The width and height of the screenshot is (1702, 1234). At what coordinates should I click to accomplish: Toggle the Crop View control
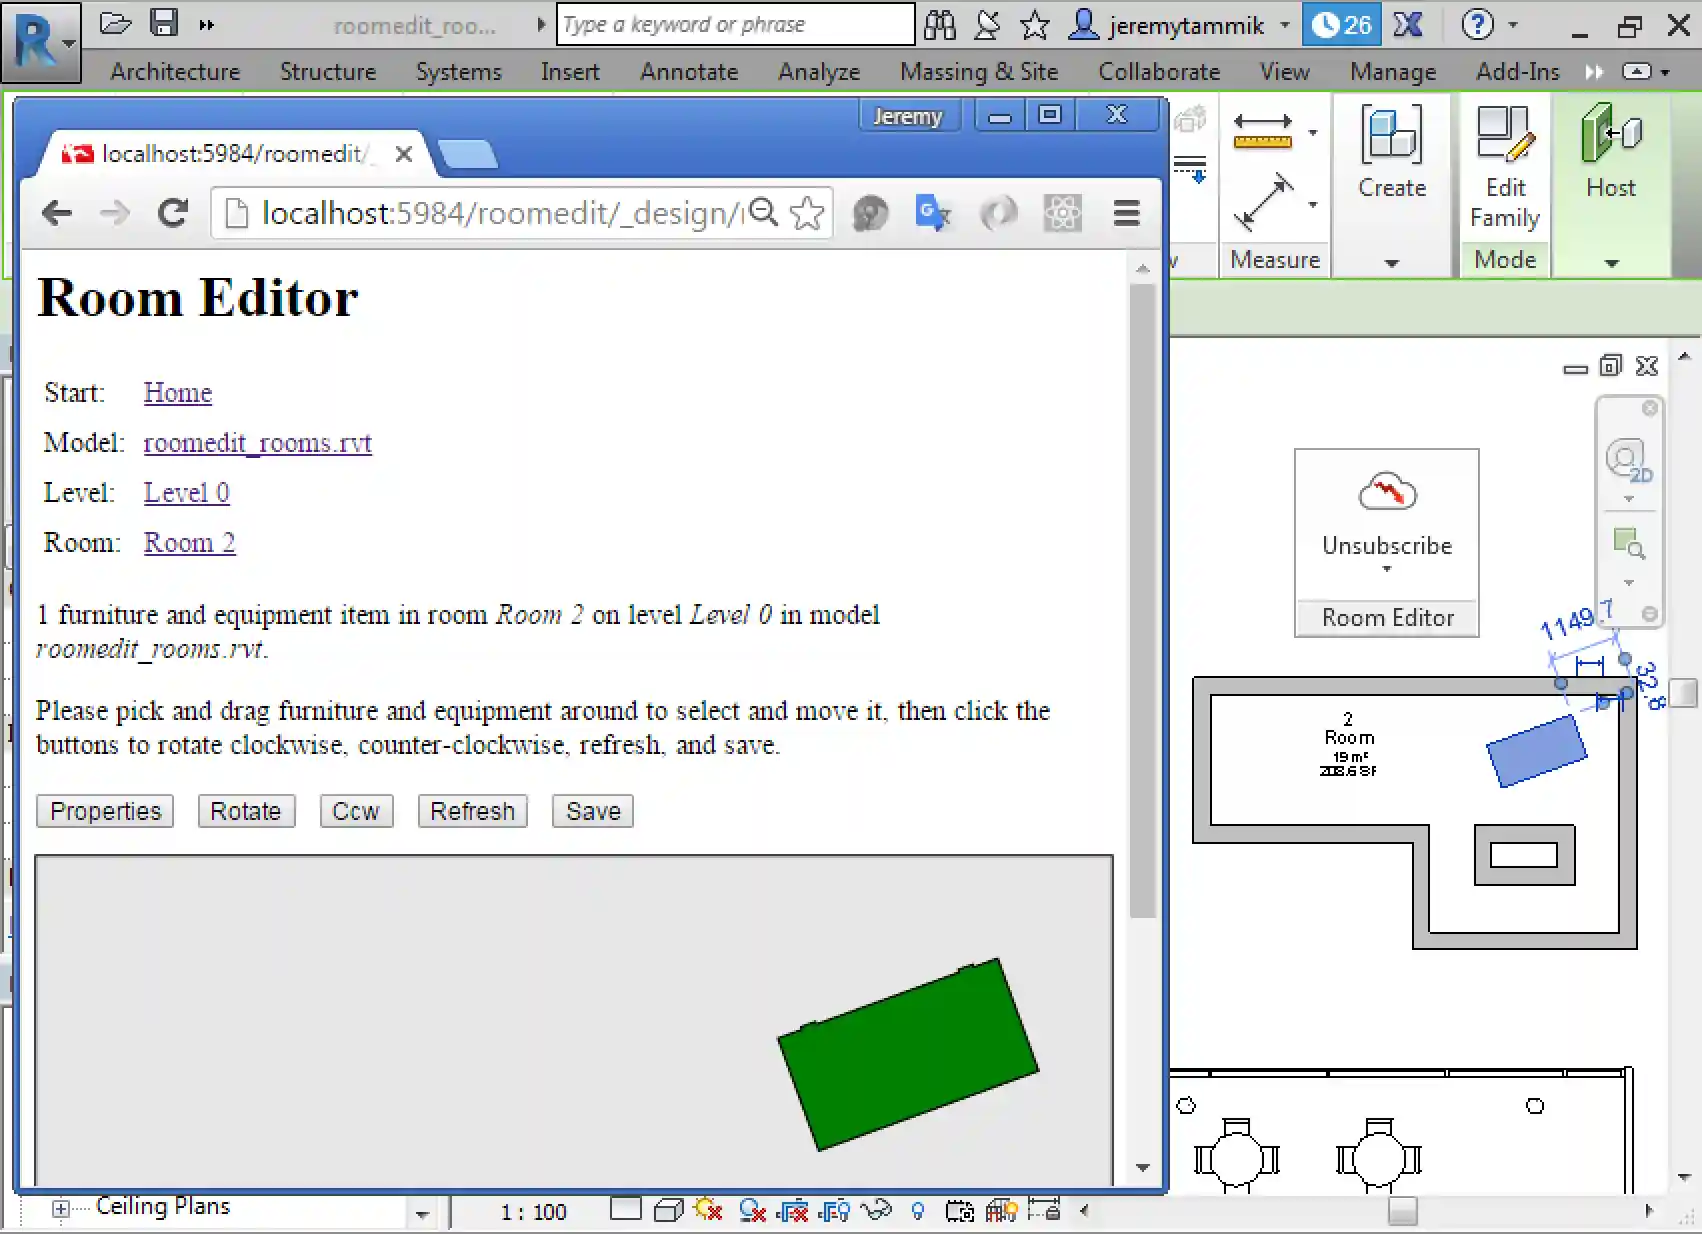(793, 1211)
